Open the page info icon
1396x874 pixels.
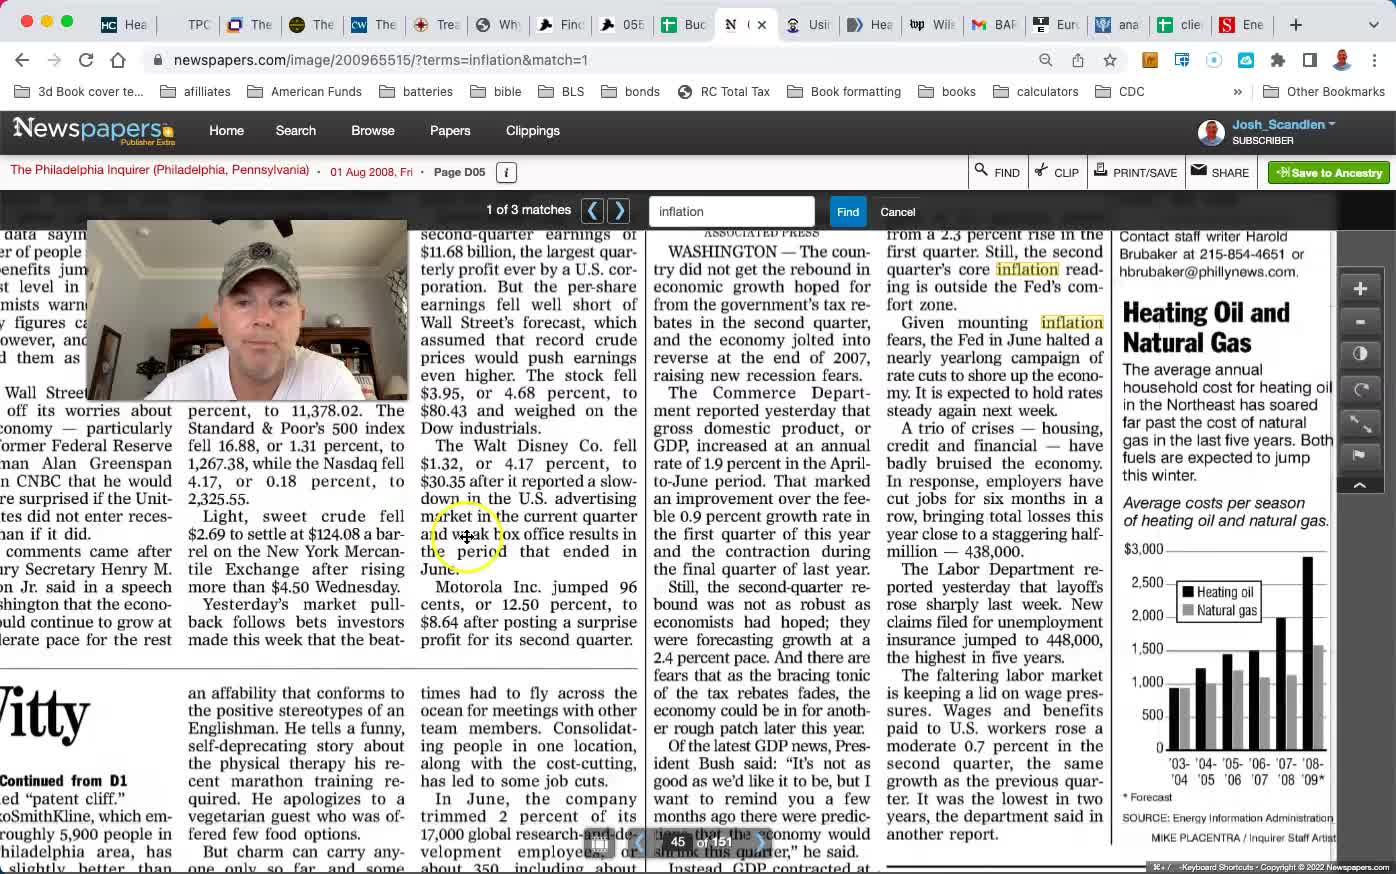pos(506,172)
